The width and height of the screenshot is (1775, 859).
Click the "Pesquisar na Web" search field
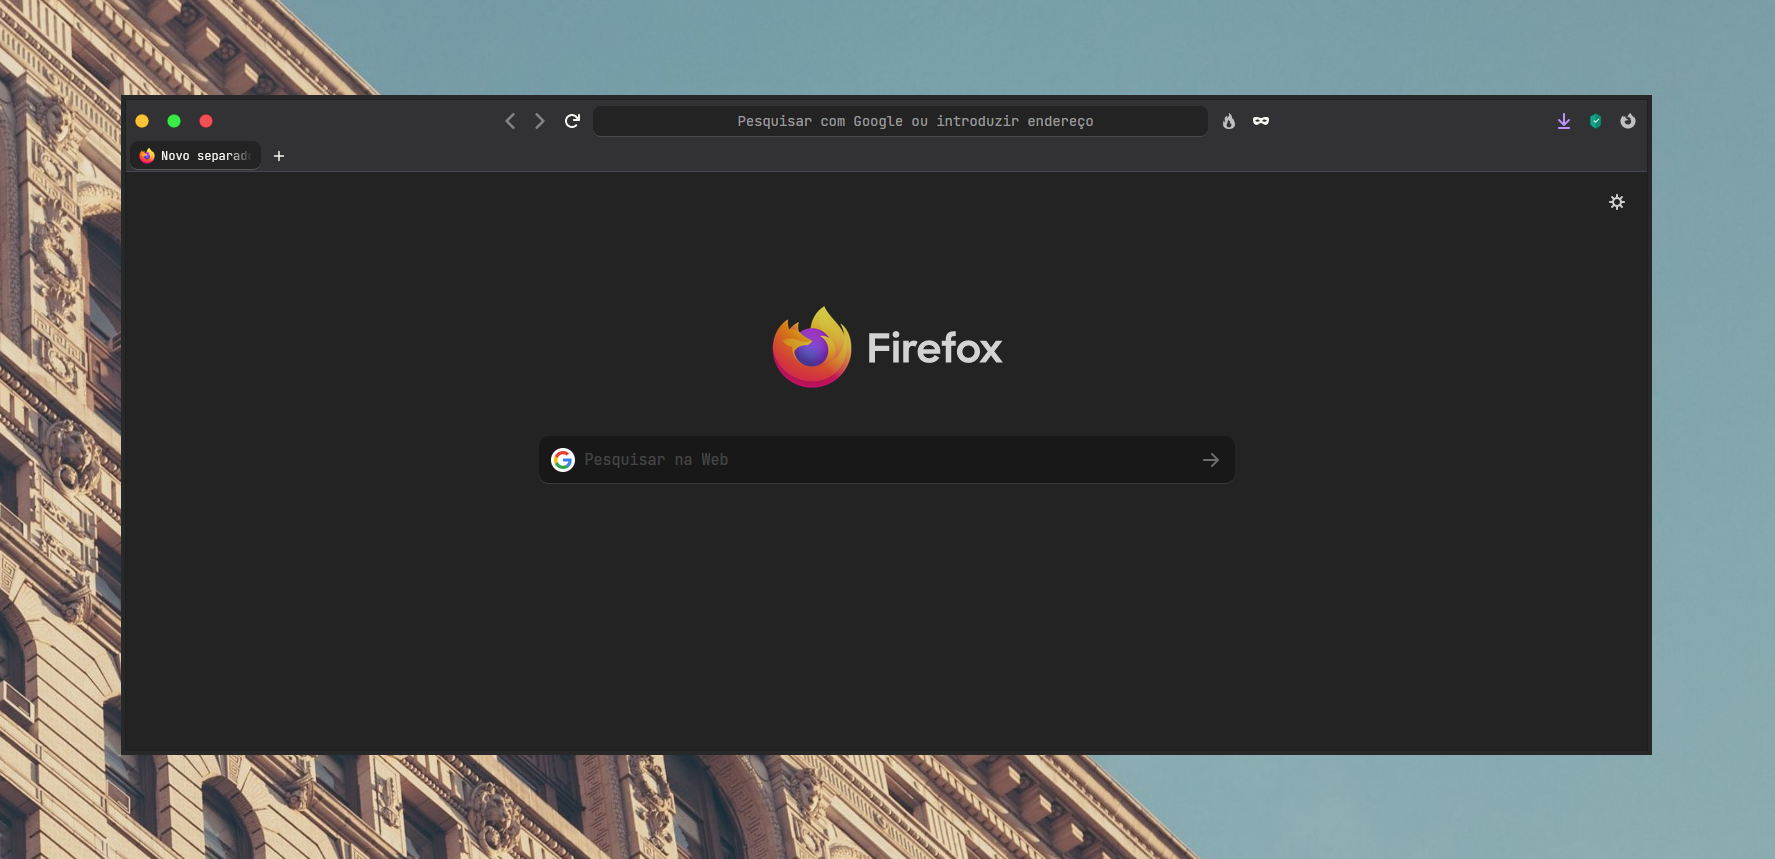887,460
